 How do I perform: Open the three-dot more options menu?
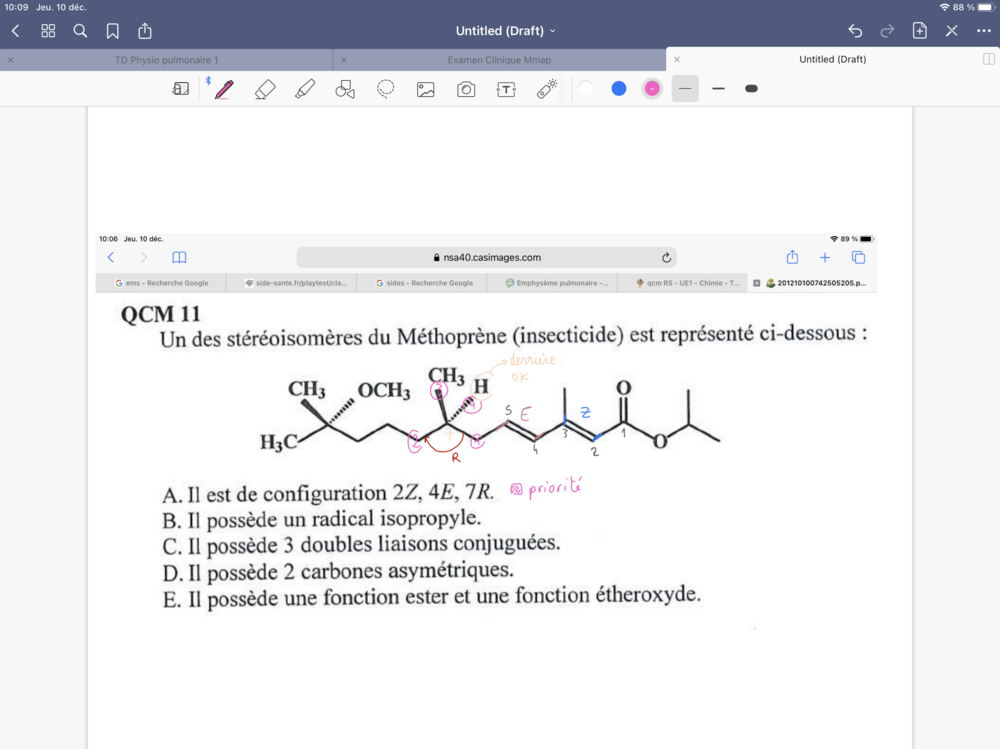(983, 31)
